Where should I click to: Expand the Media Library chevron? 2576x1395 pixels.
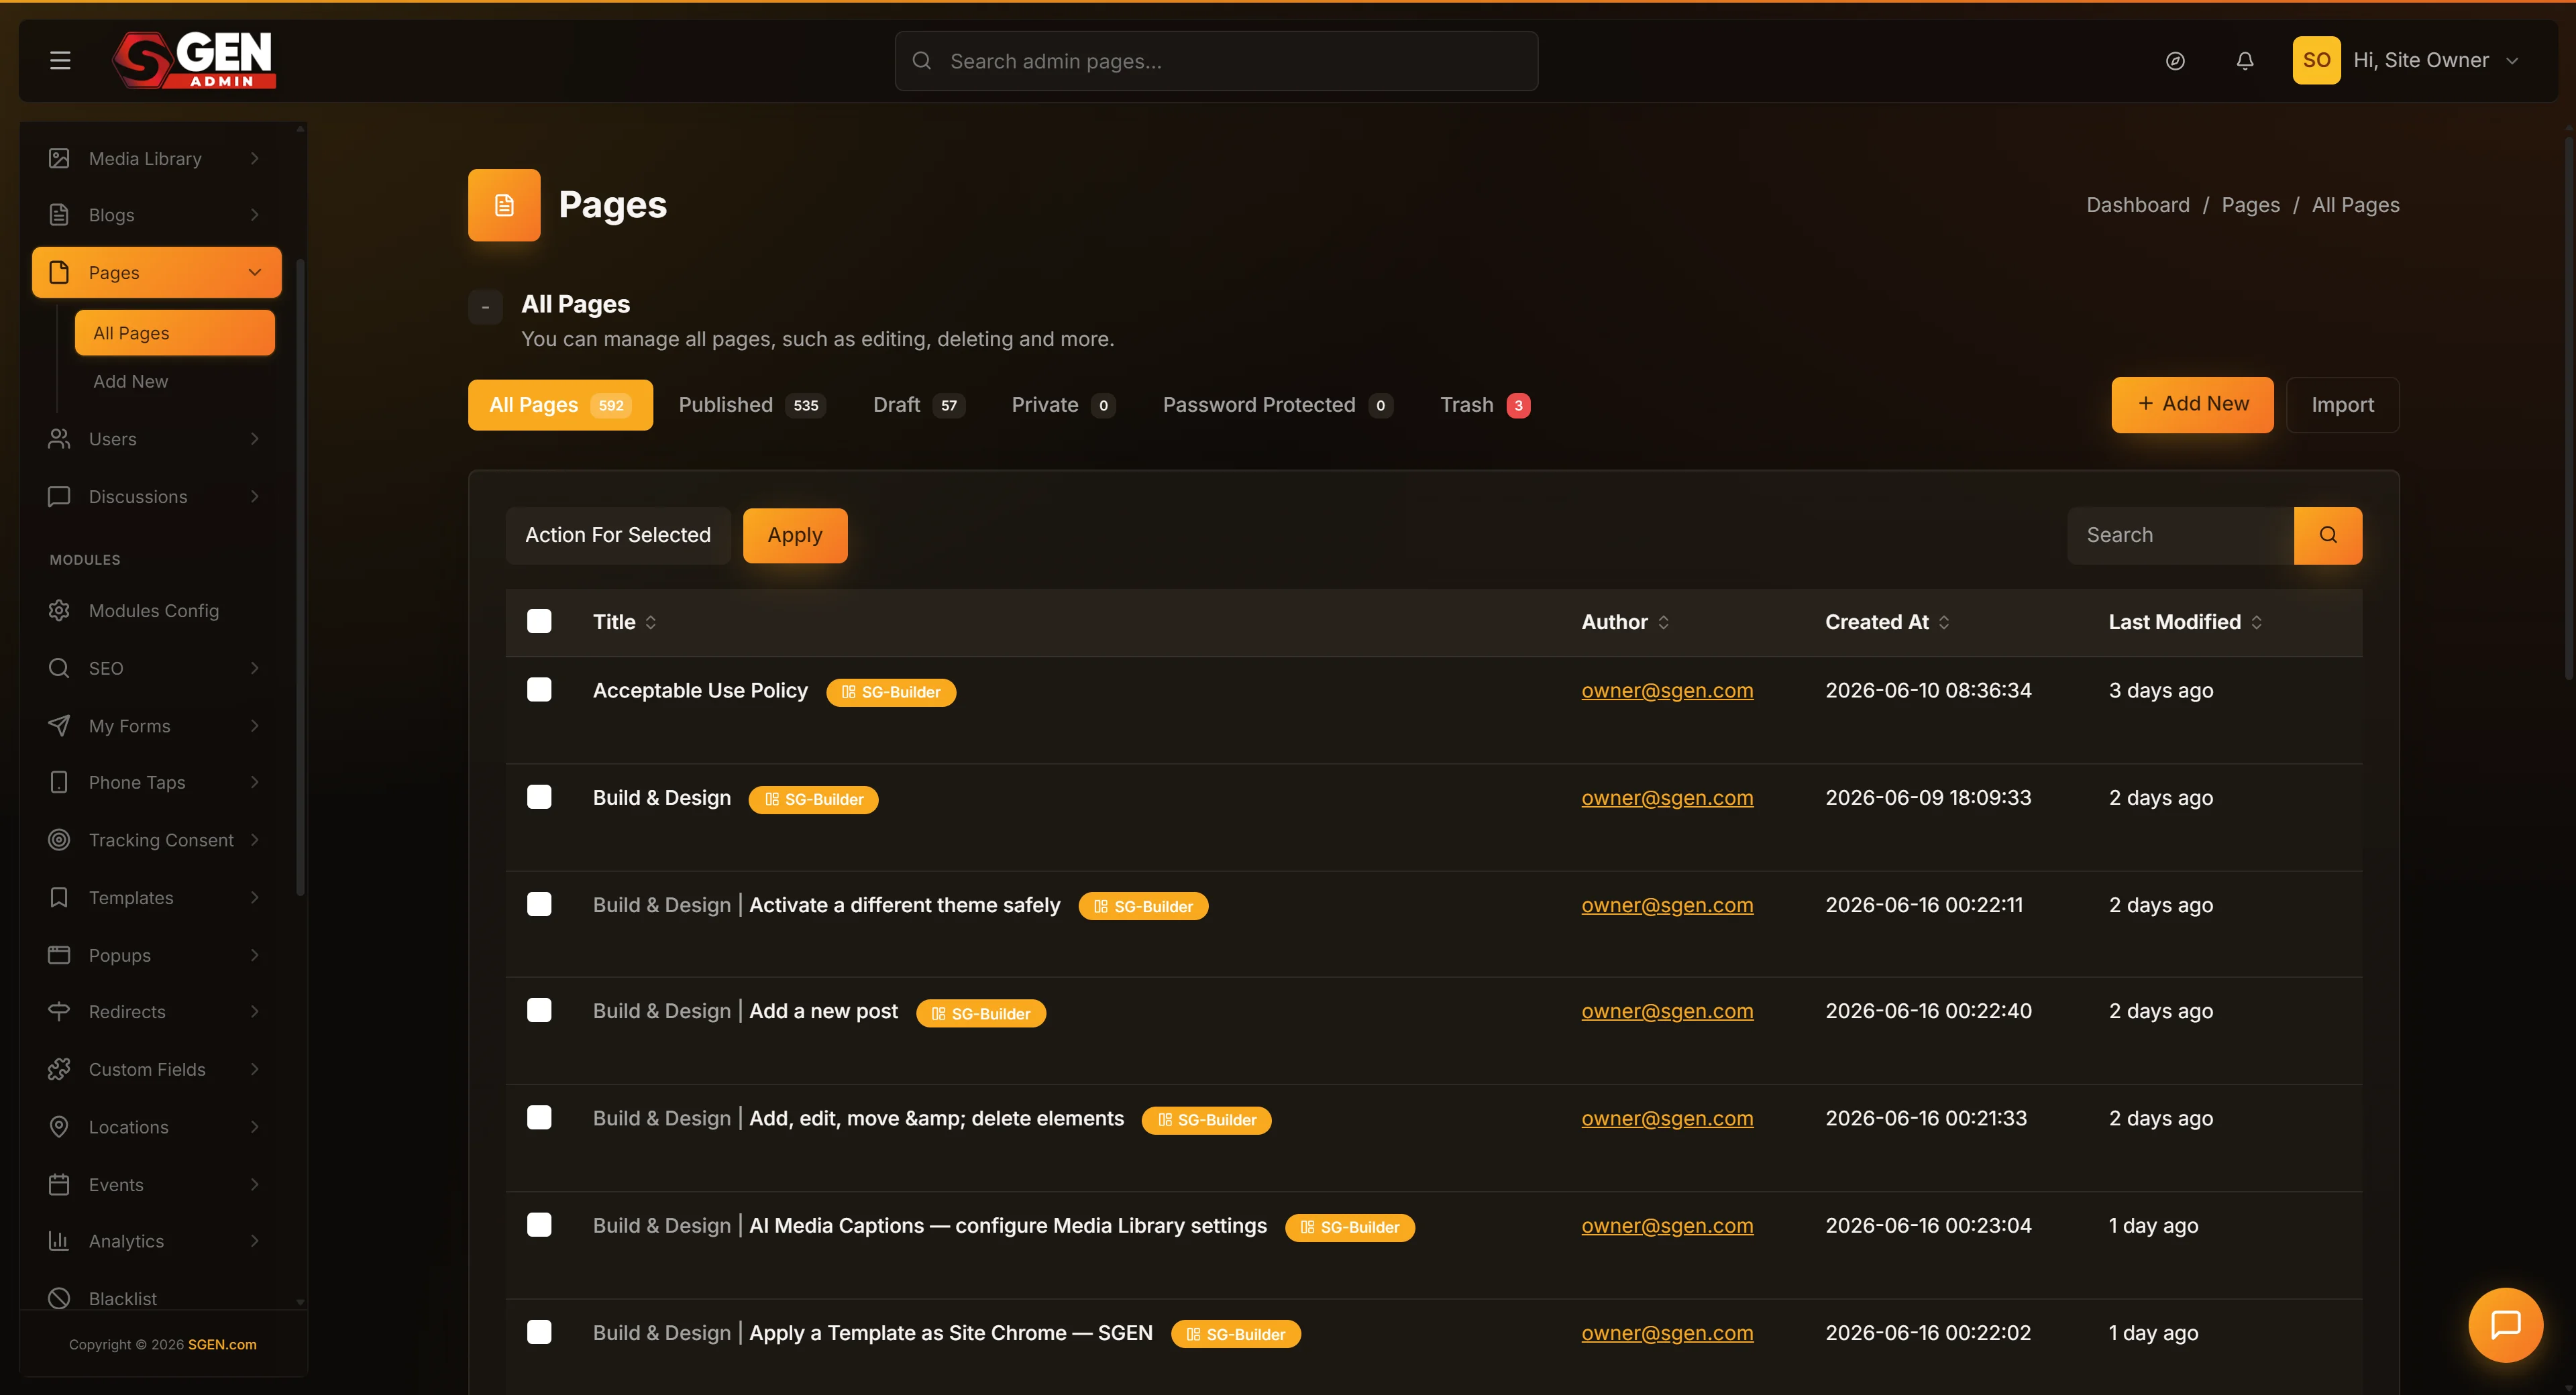(x=255, y=158)
